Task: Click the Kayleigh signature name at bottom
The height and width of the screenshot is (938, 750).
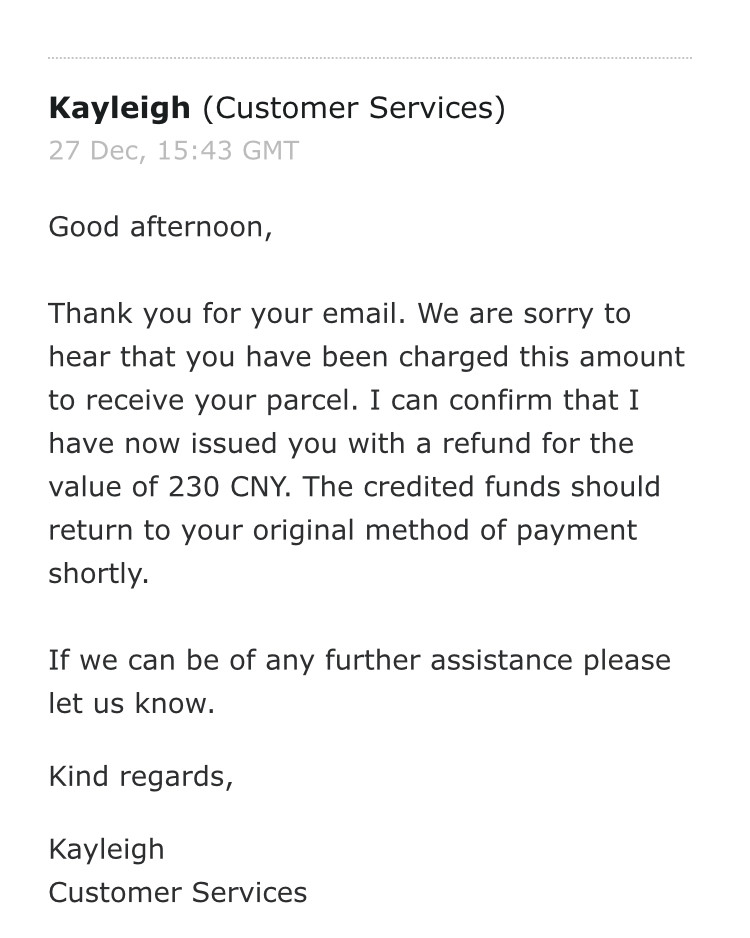Action: [106, 850]
